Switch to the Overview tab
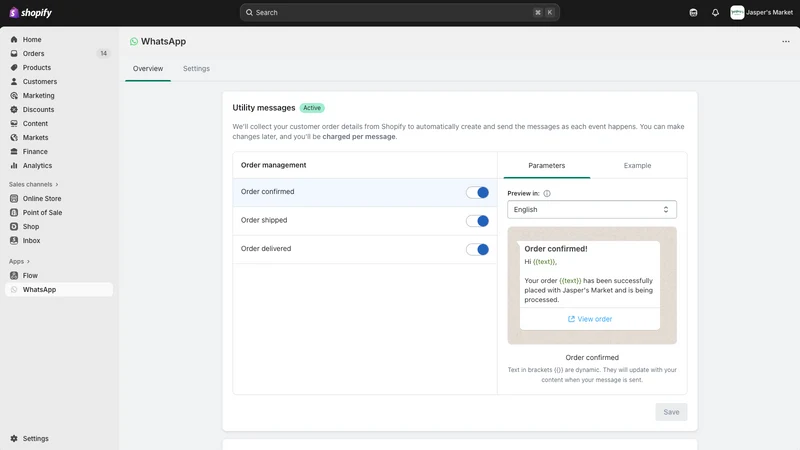This screenshot has height=450, width=800. (148, 68)
